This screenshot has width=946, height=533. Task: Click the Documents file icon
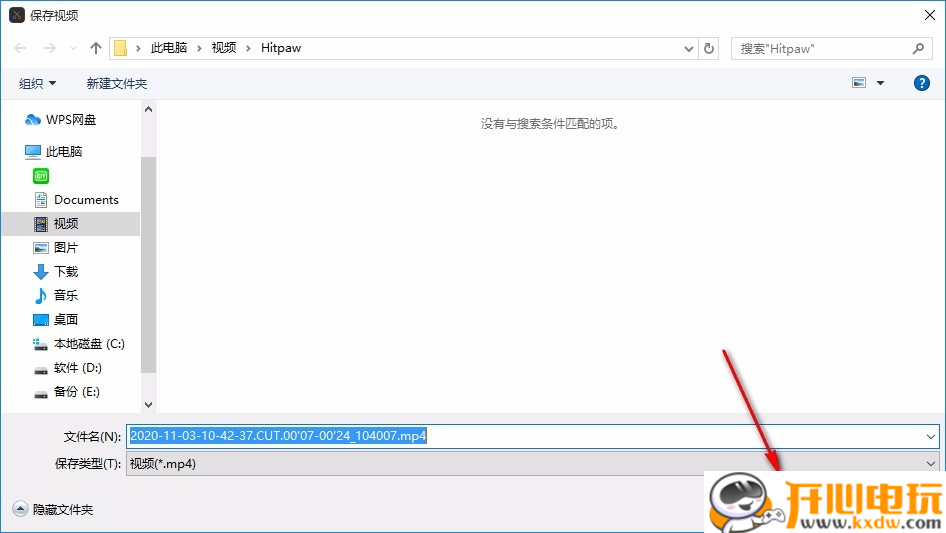click(x=41, y=200)
